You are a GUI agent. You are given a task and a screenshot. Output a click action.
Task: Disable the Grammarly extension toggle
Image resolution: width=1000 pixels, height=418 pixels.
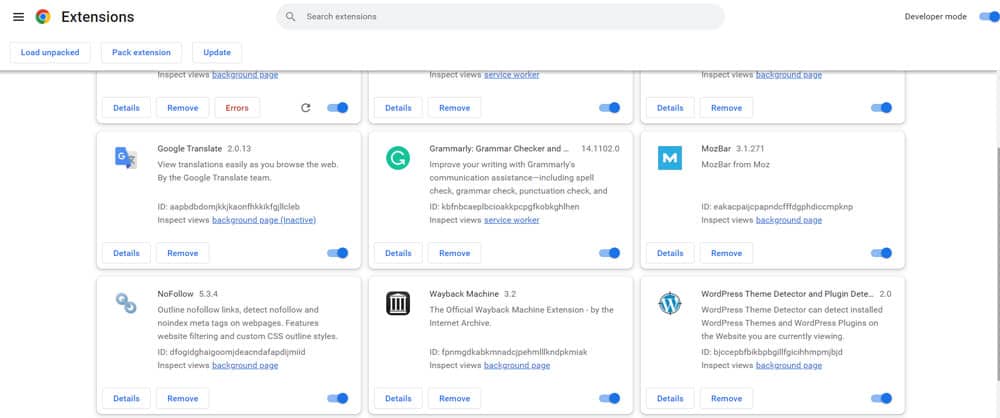[610, 253]
